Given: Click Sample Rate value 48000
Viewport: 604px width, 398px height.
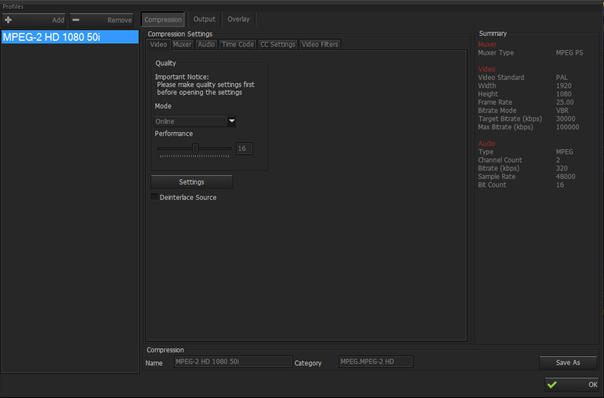Looking at the screenshot, I should point(565,176).
